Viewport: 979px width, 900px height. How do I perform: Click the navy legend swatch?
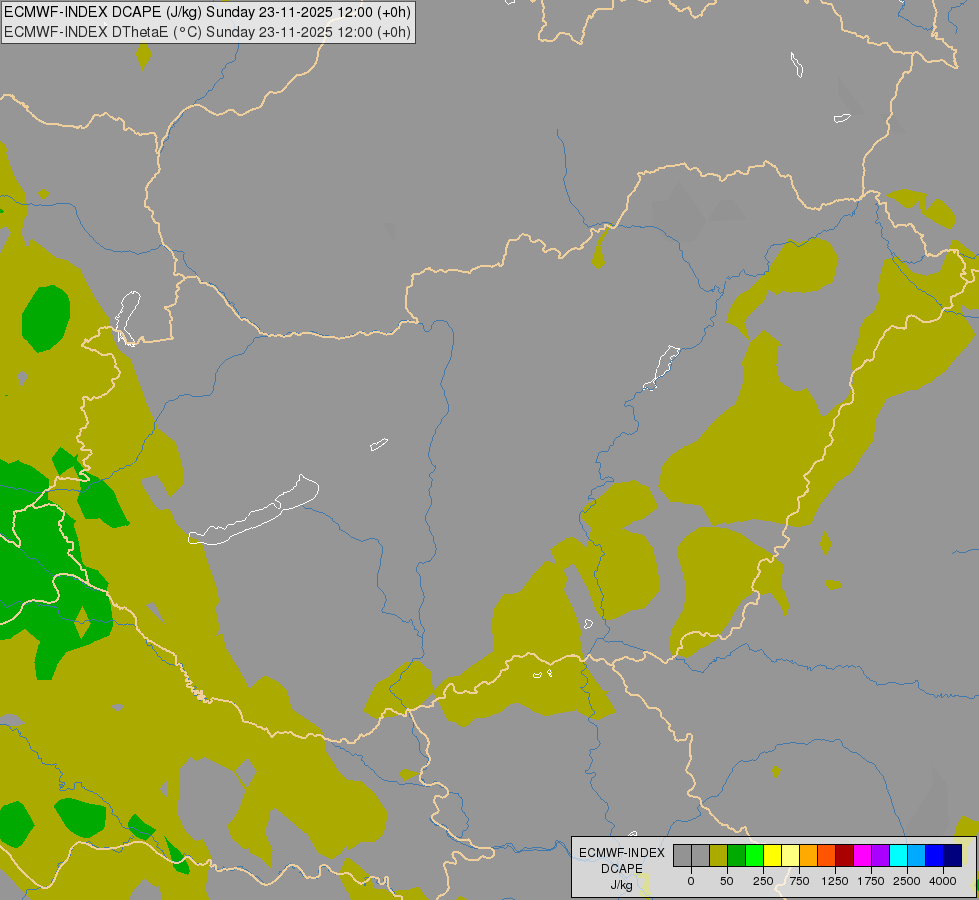[x=953, y=856]
